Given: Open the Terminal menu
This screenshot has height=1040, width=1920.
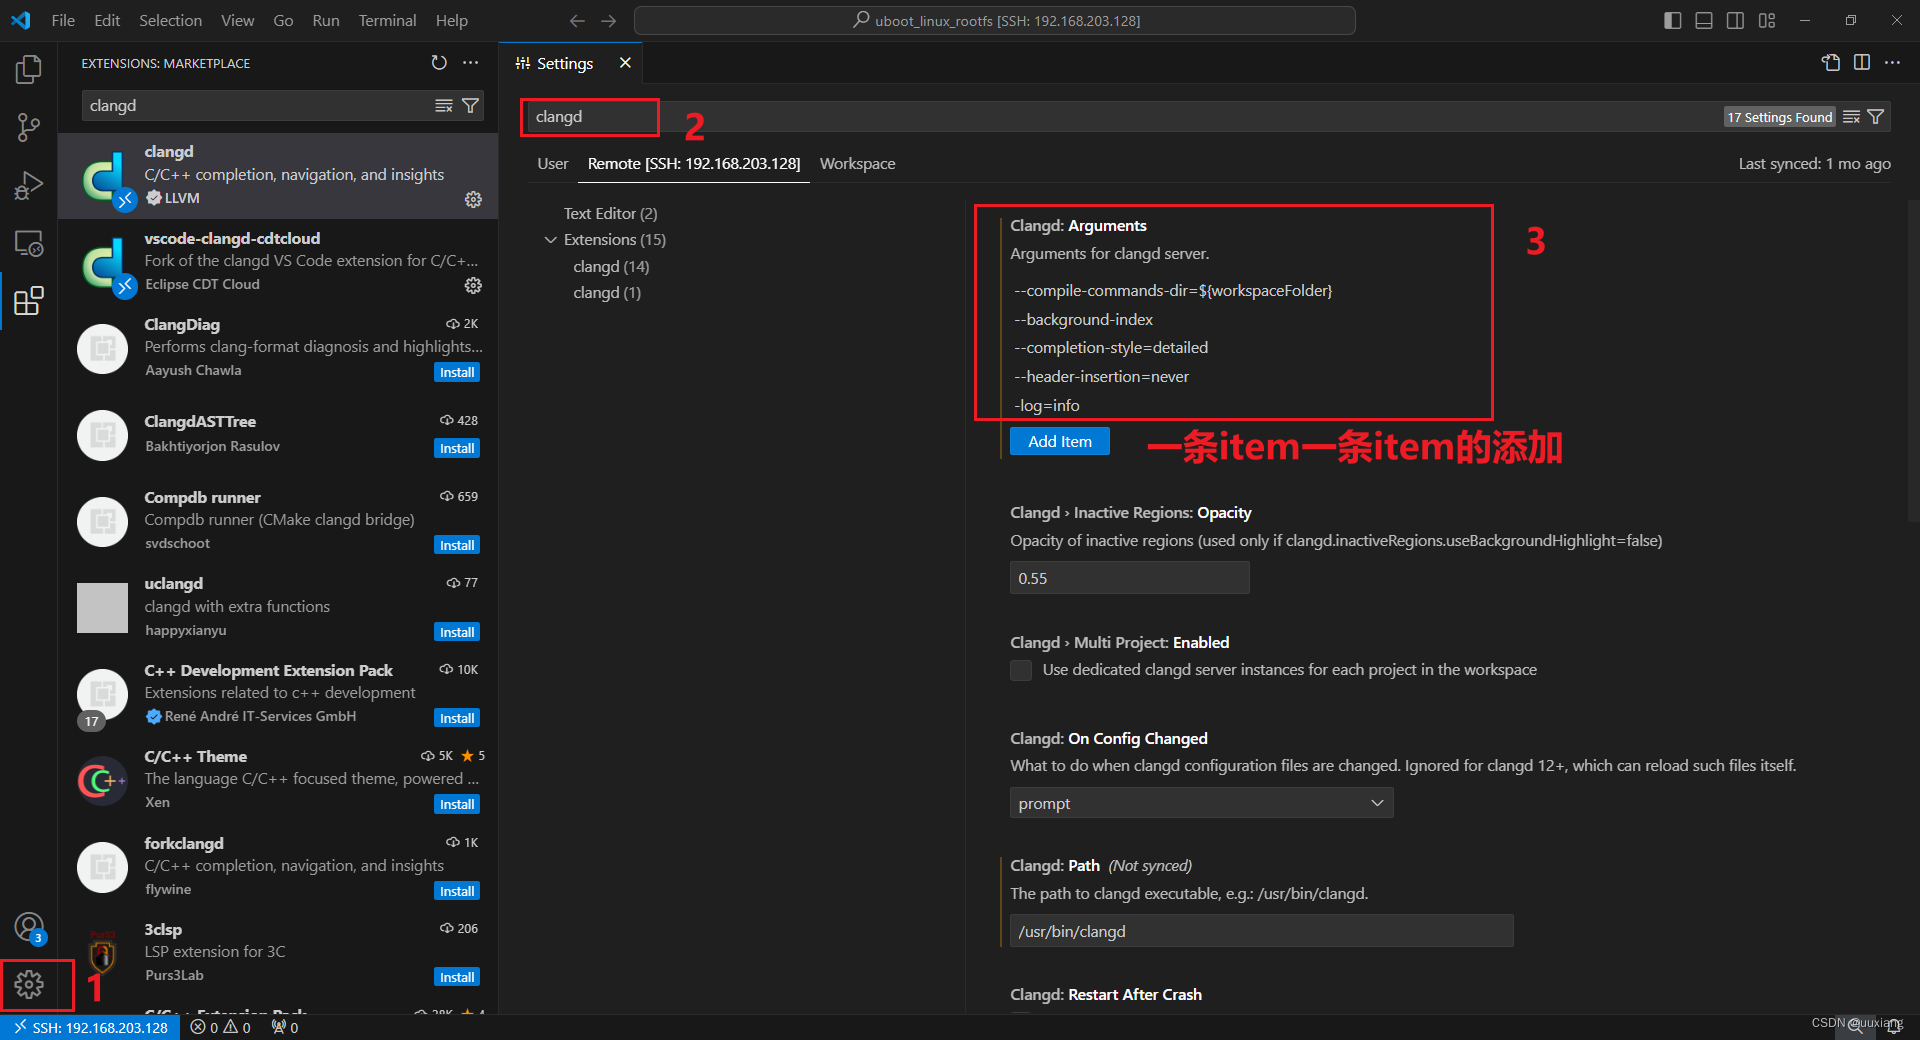Looking at the screenshot, I should pos(386,20).
